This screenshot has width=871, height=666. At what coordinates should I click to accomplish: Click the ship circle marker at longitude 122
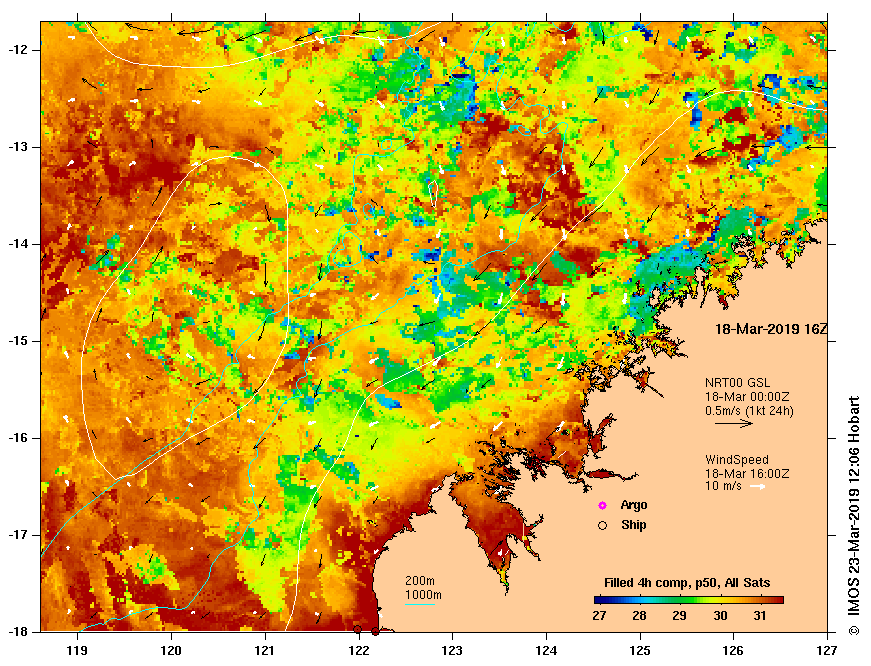pyautogui.click(x=358, y=629)
